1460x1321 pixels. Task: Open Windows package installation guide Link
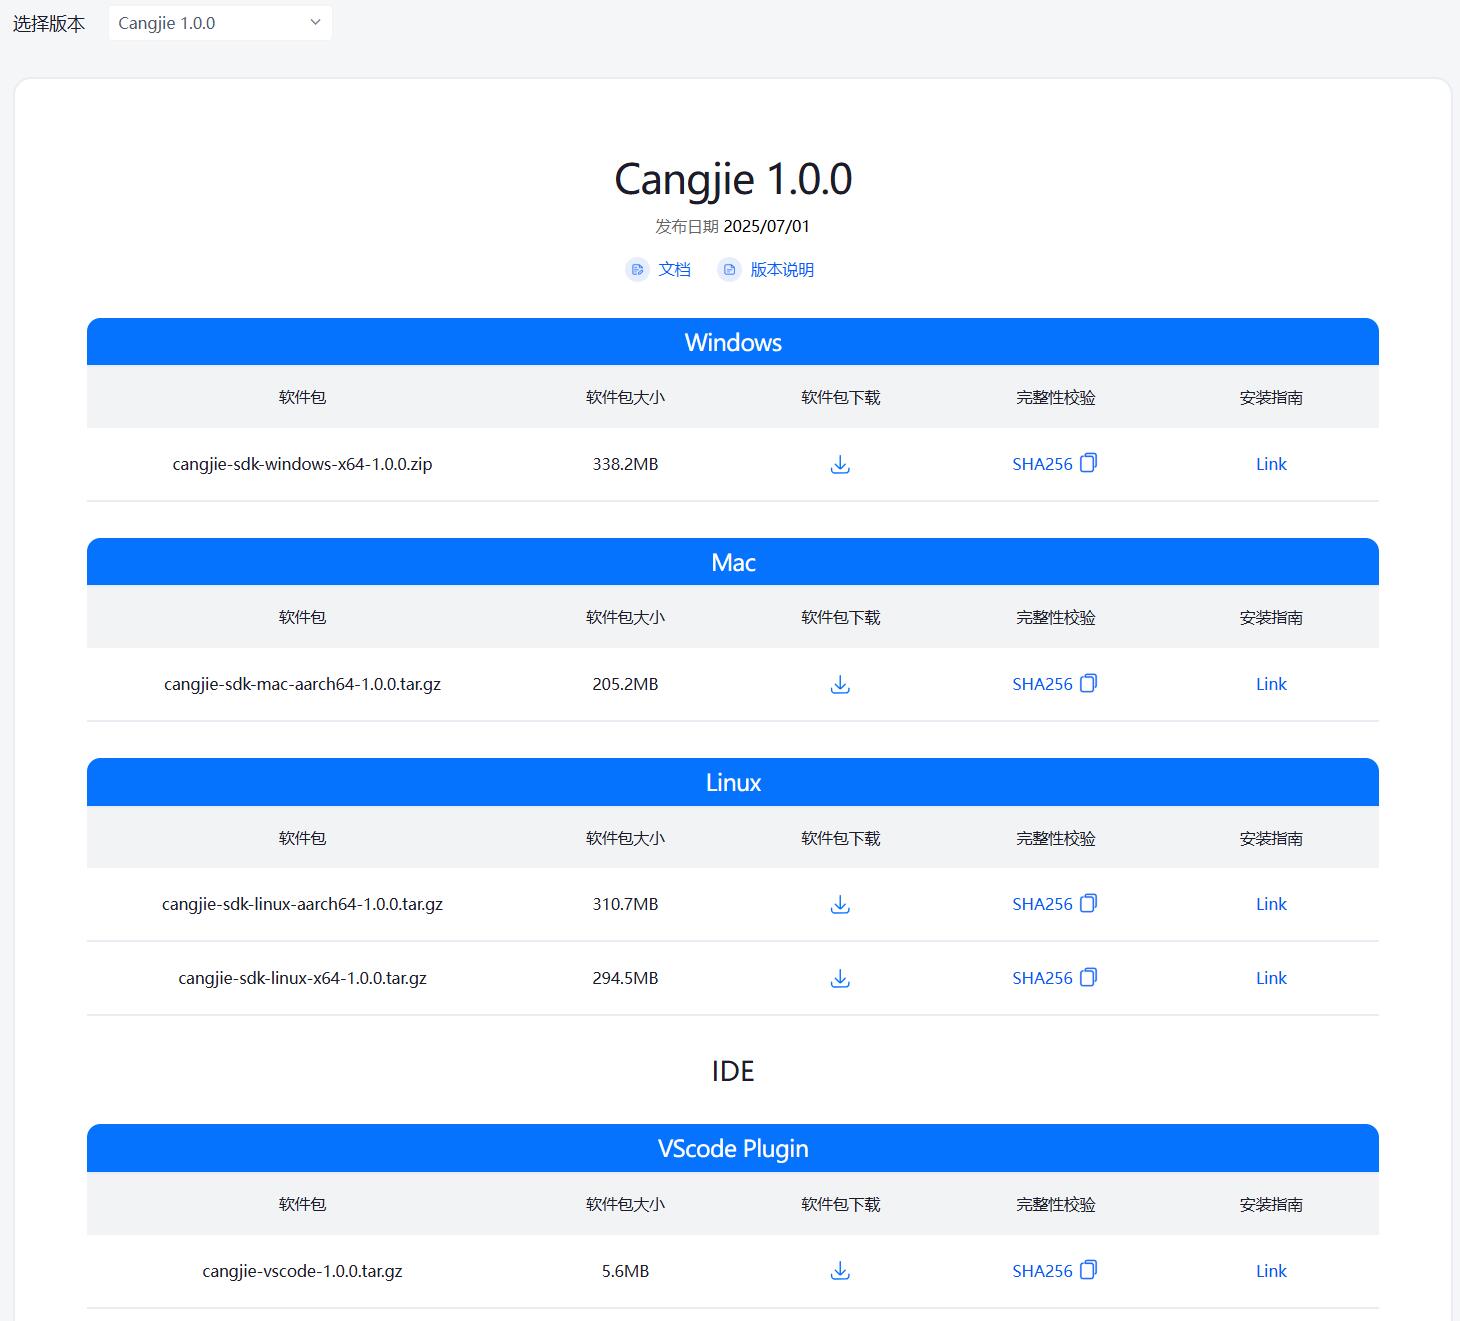pyautogui.click(x=1270, y=463)
